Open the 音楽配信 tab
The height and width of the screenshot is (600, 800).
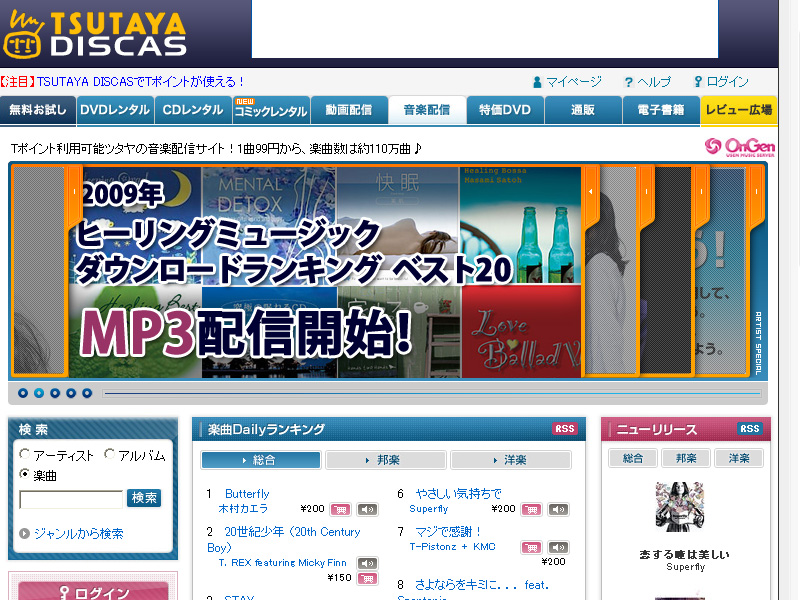(427, 110)
